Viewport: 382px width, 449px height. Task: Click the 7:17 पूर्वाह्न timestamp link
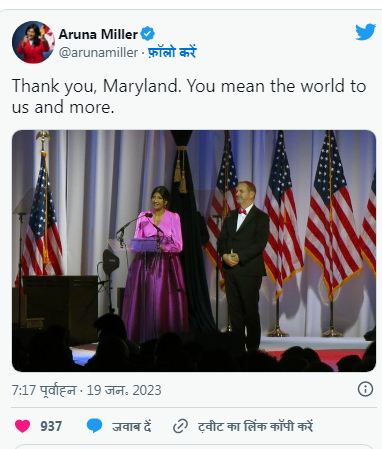(x=44, y=390)
